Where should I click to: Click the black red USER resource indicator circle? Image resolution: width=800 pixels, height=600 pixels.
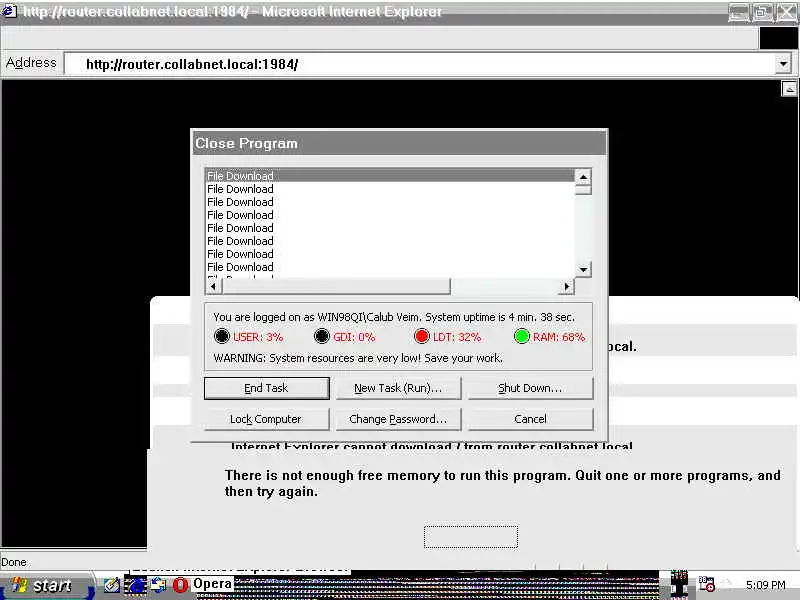click(x=221, y=336)
